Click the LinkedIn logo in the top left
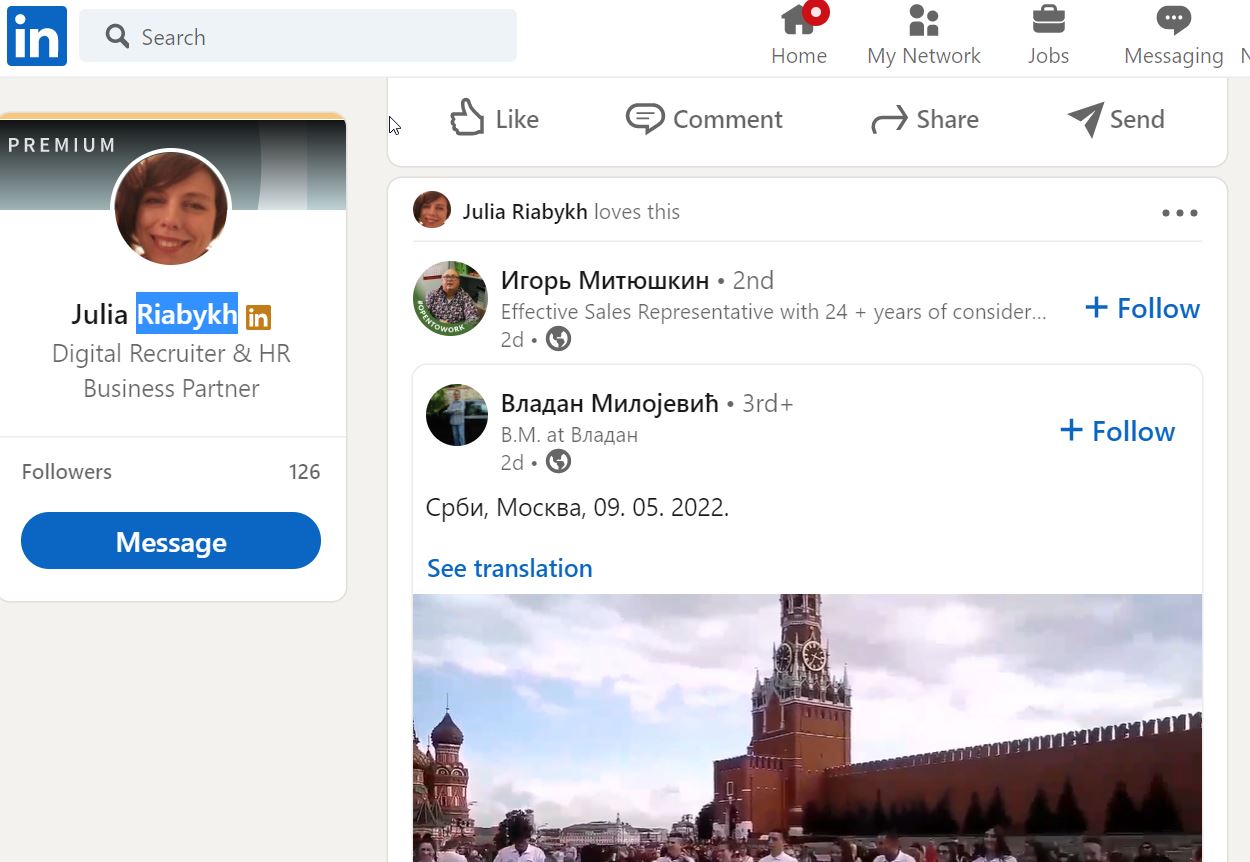The image size is (1250, 862). pos(36,36)
